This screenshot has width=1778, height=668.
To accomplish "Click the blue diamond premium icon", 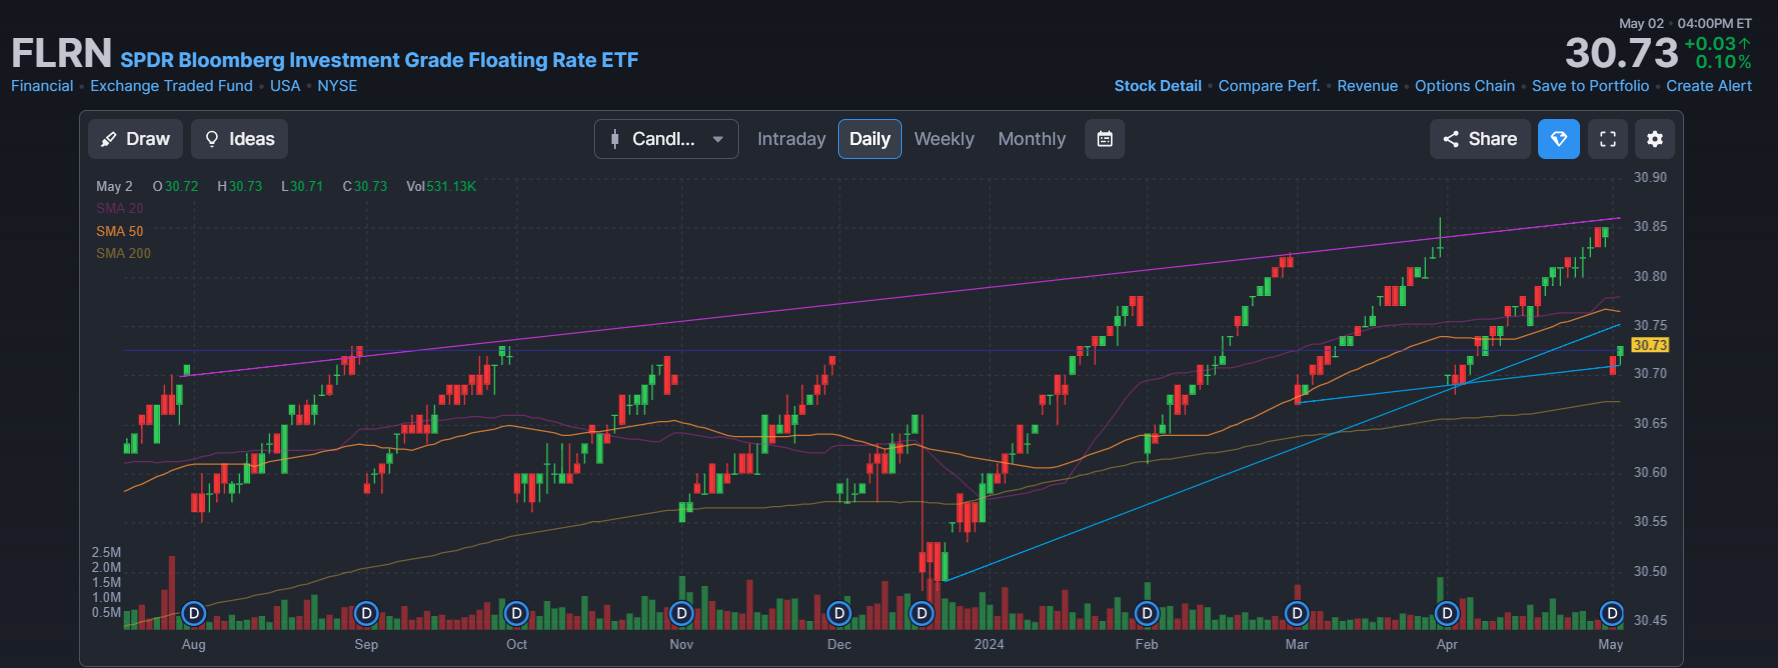I will (1559, 139).
